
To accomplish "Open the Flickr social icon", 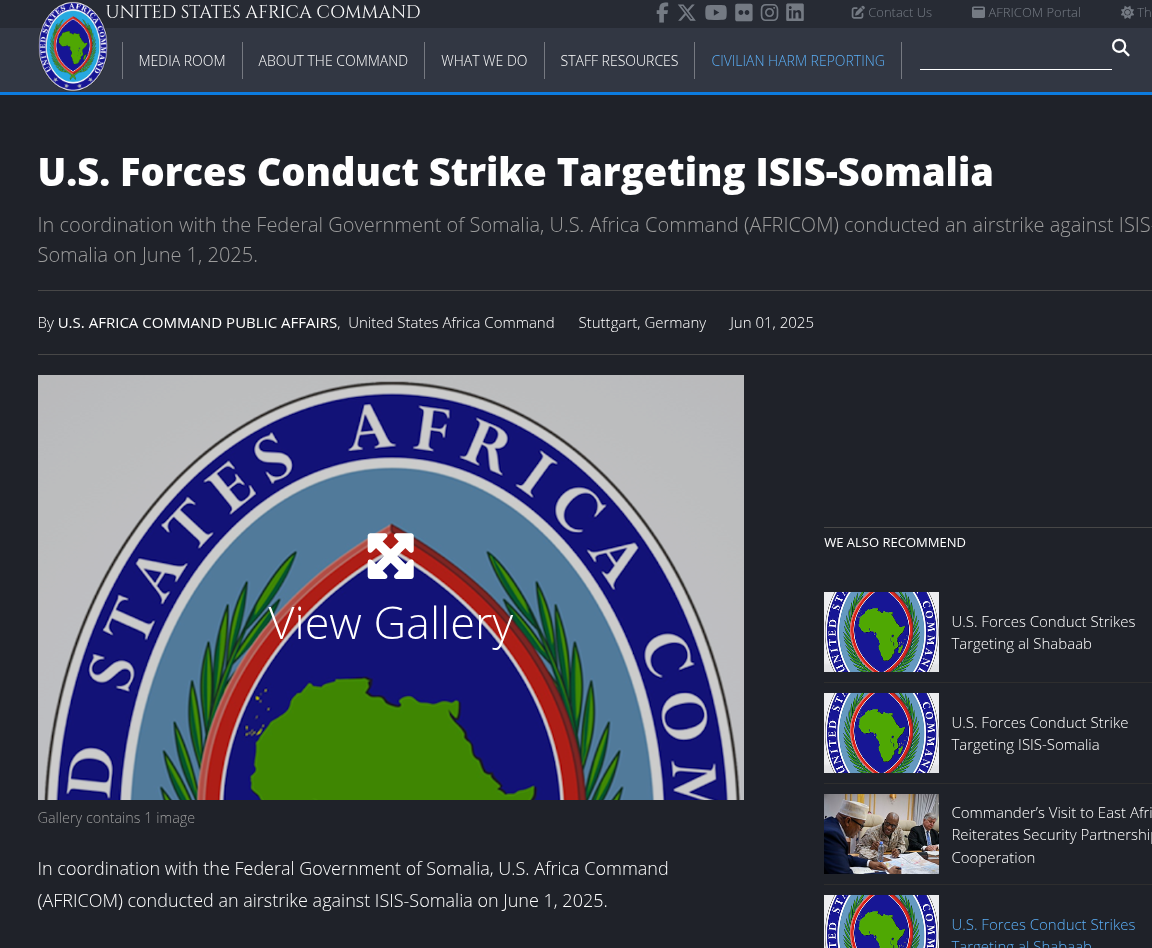I will [744, 12].
